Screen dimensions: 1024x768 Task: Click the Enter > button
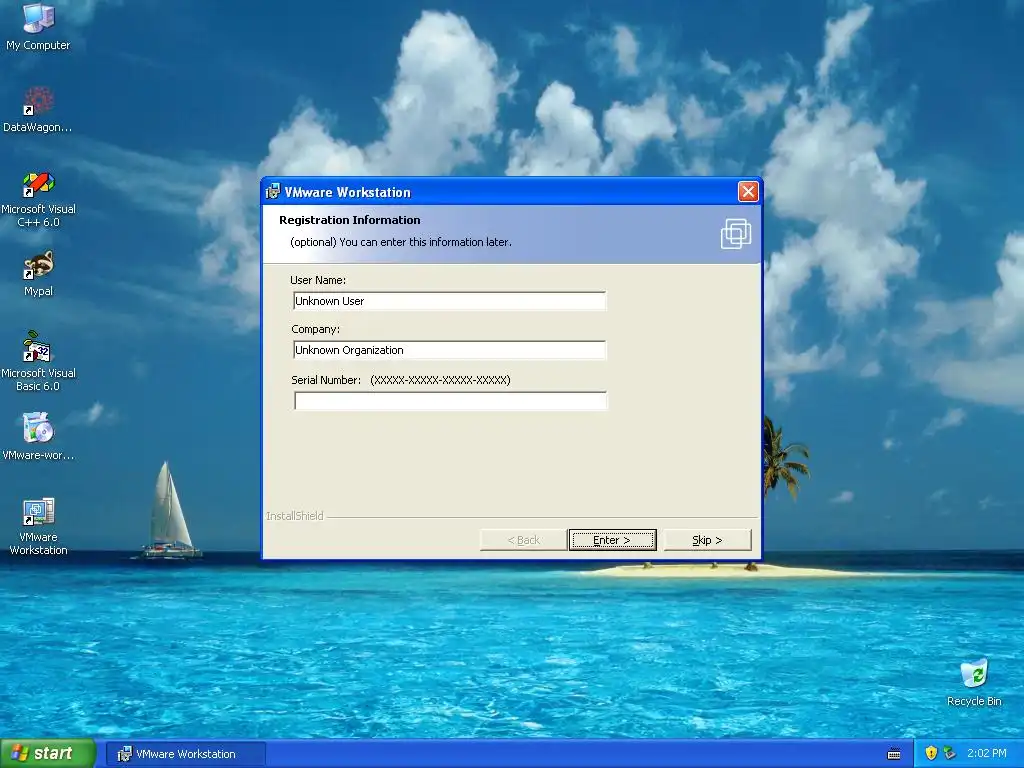[x=613, y=540]
